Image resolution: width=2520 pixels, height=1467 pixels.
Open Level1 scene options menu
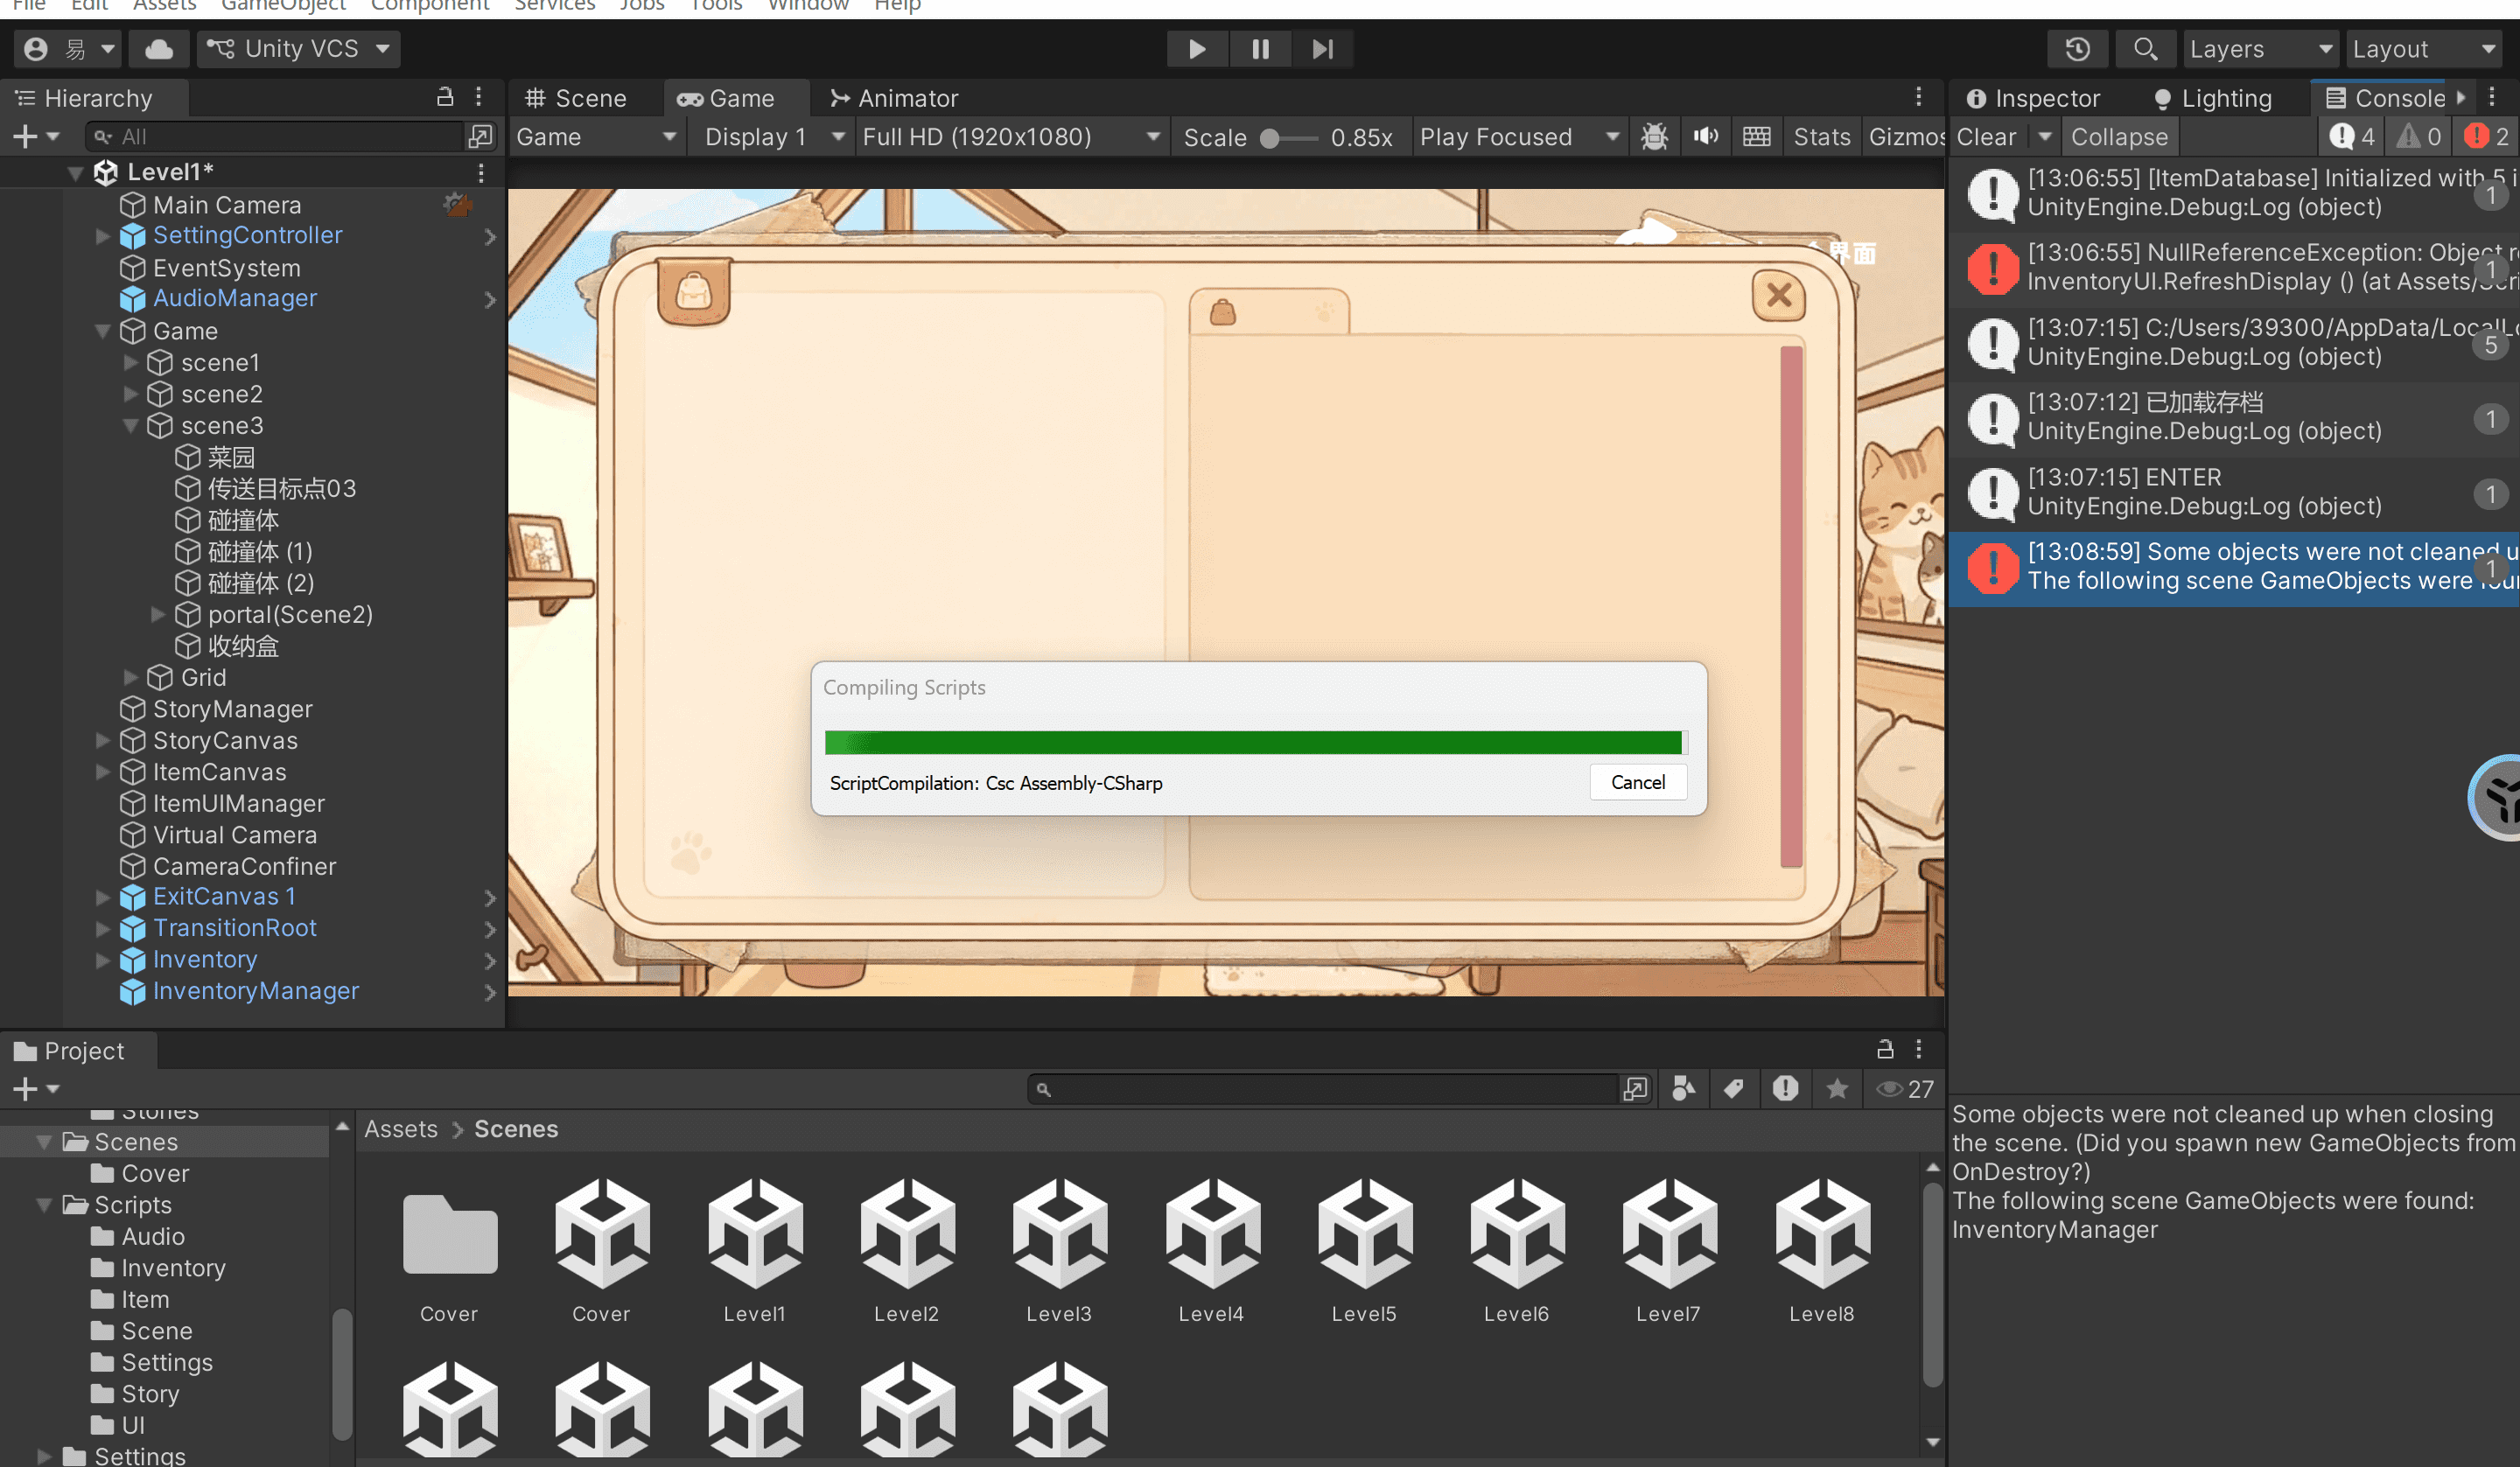point(481,173)
